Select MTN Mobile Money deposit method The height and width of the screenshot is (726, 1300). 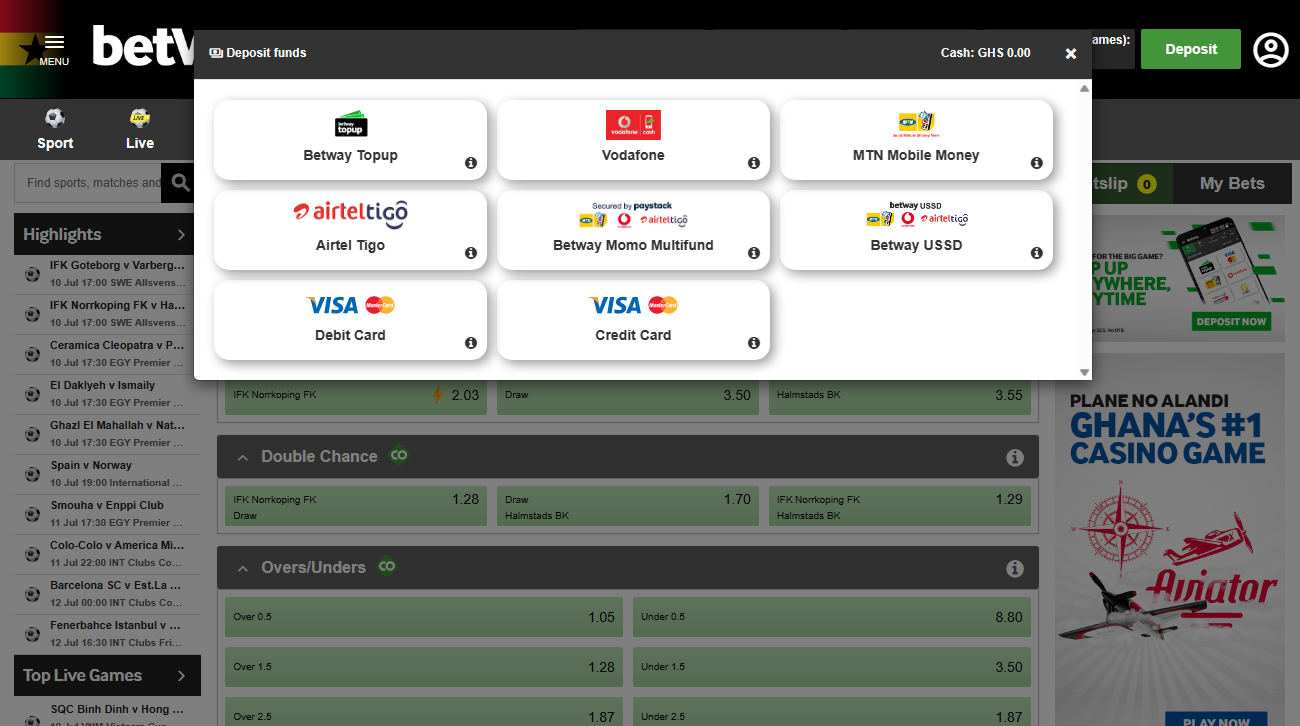(x=916, y=140)
